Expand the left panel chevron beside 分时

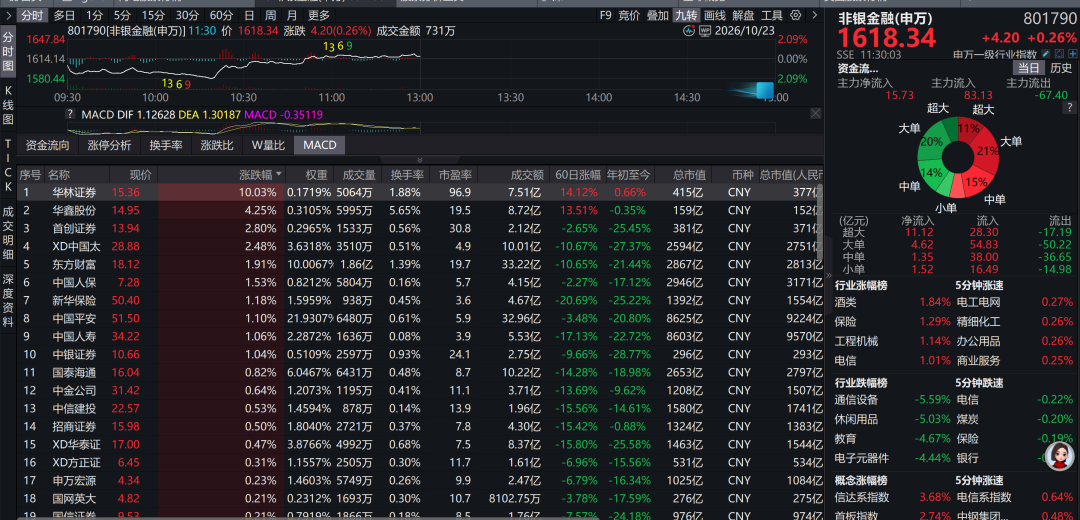(x=8, y=15)
